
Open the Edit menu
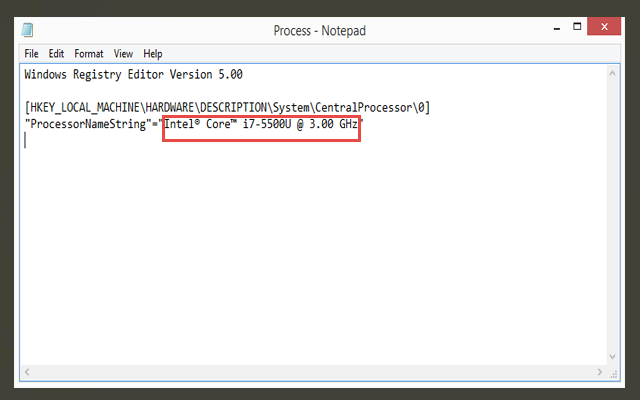[x=56, y=54]
